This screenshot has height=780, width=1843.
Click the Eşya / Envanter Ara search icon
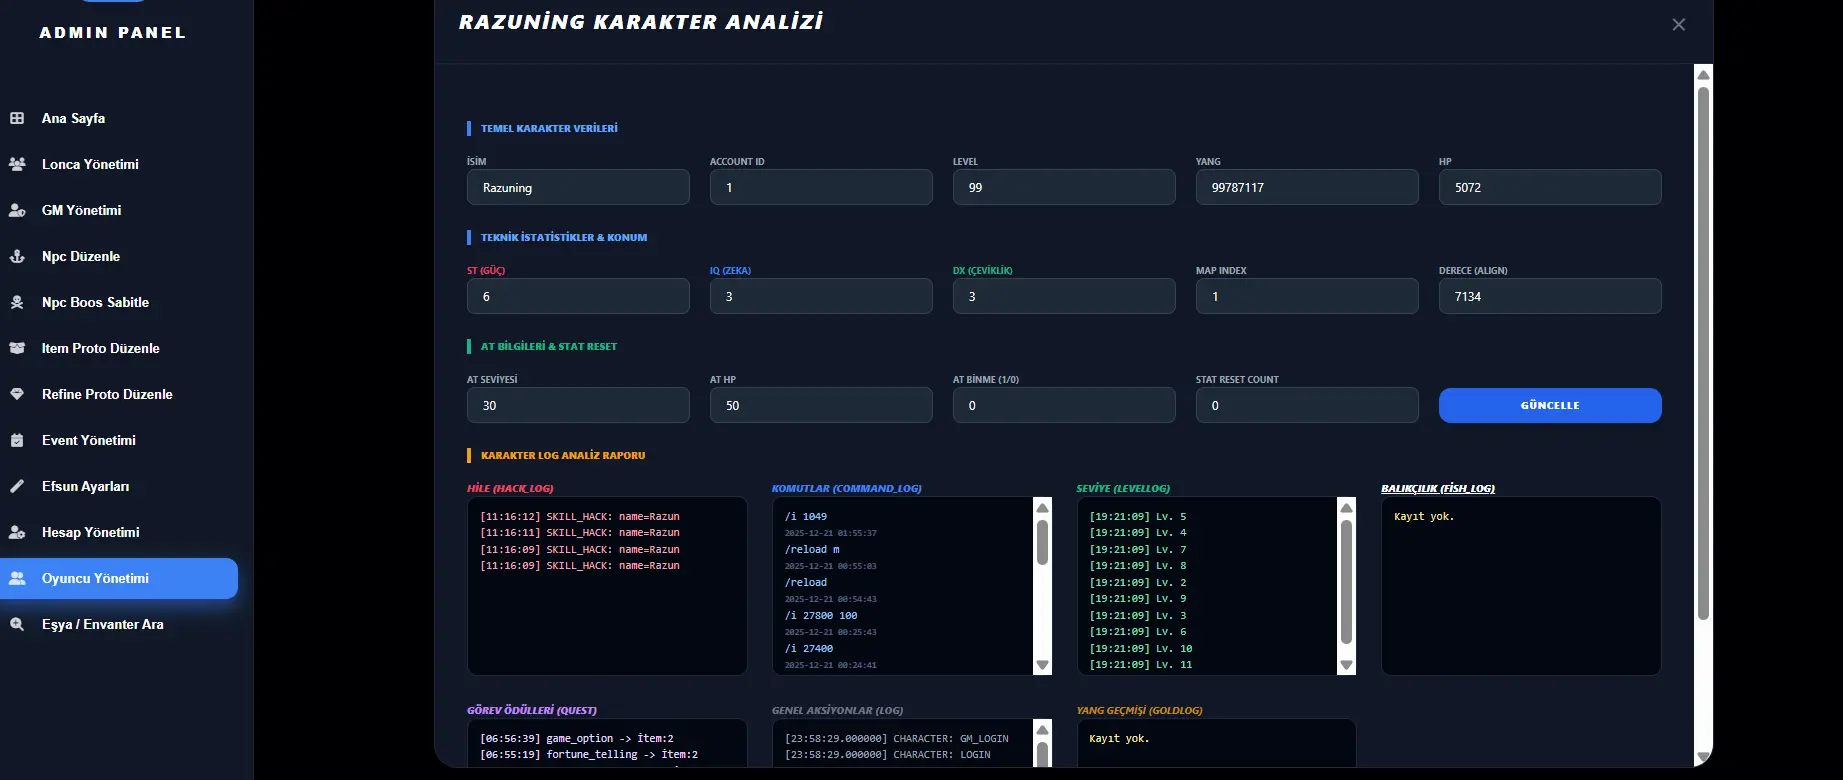(x=17, y=624)
